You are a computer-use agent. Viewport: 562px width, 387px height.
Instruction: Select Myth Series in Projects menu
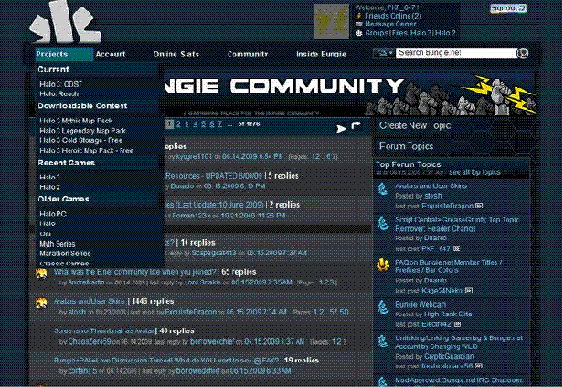click(57, 244)
